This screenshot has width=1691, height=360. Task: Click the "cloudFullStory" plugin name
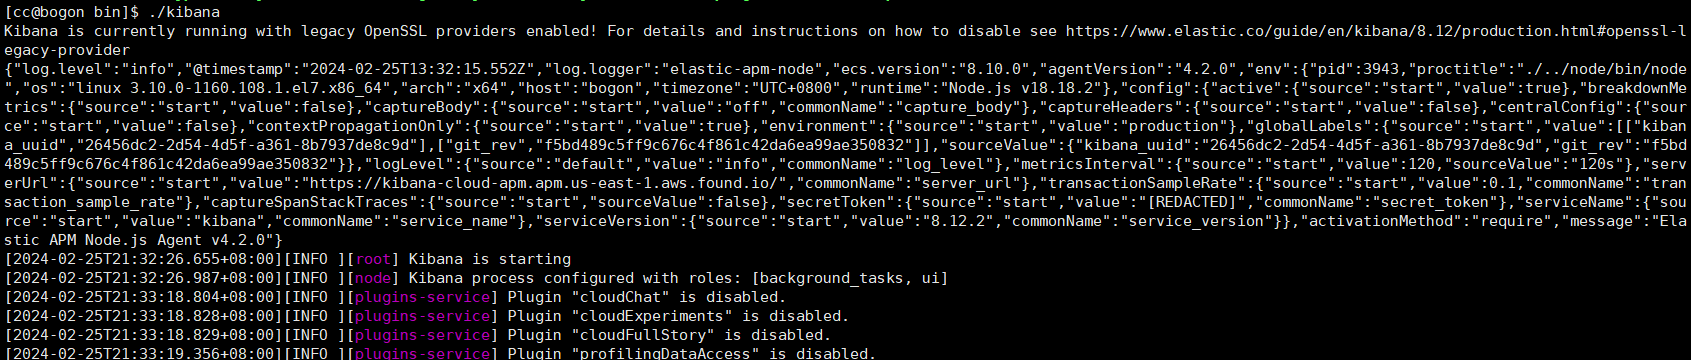click(x=643, y=335)
